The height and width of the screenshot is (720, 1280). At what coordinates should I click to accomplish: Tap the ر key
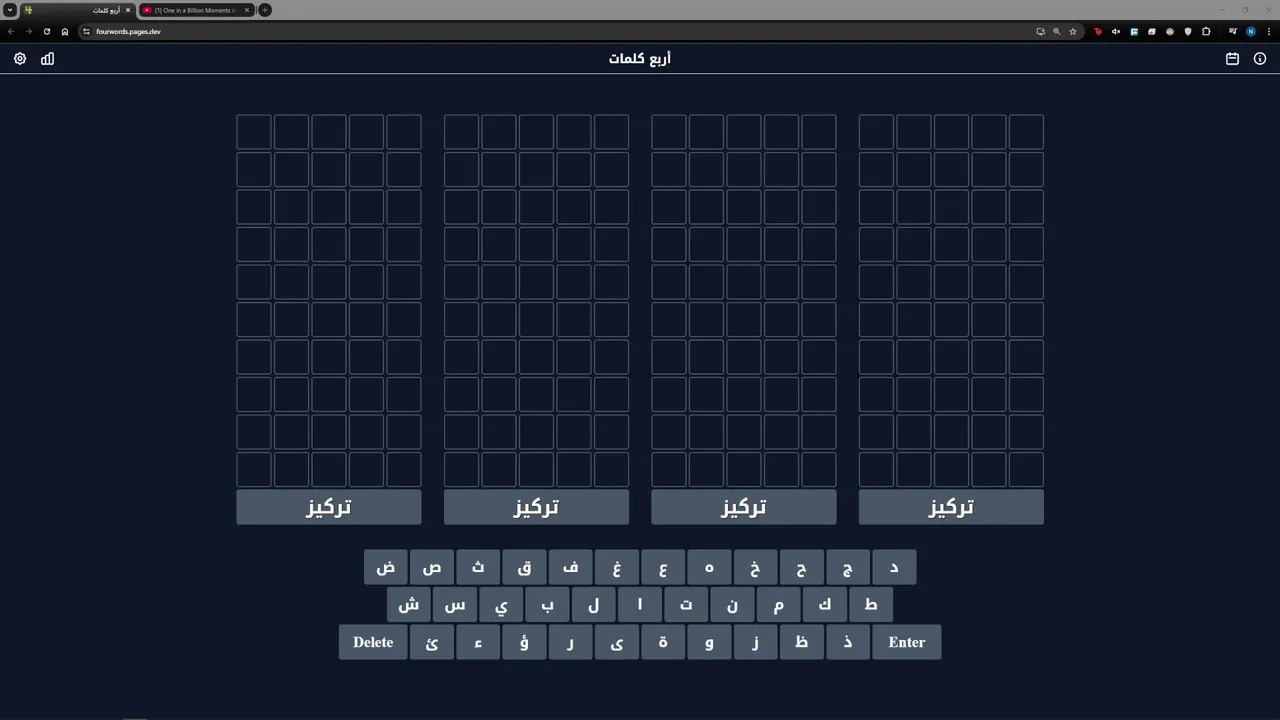[571, 642]
